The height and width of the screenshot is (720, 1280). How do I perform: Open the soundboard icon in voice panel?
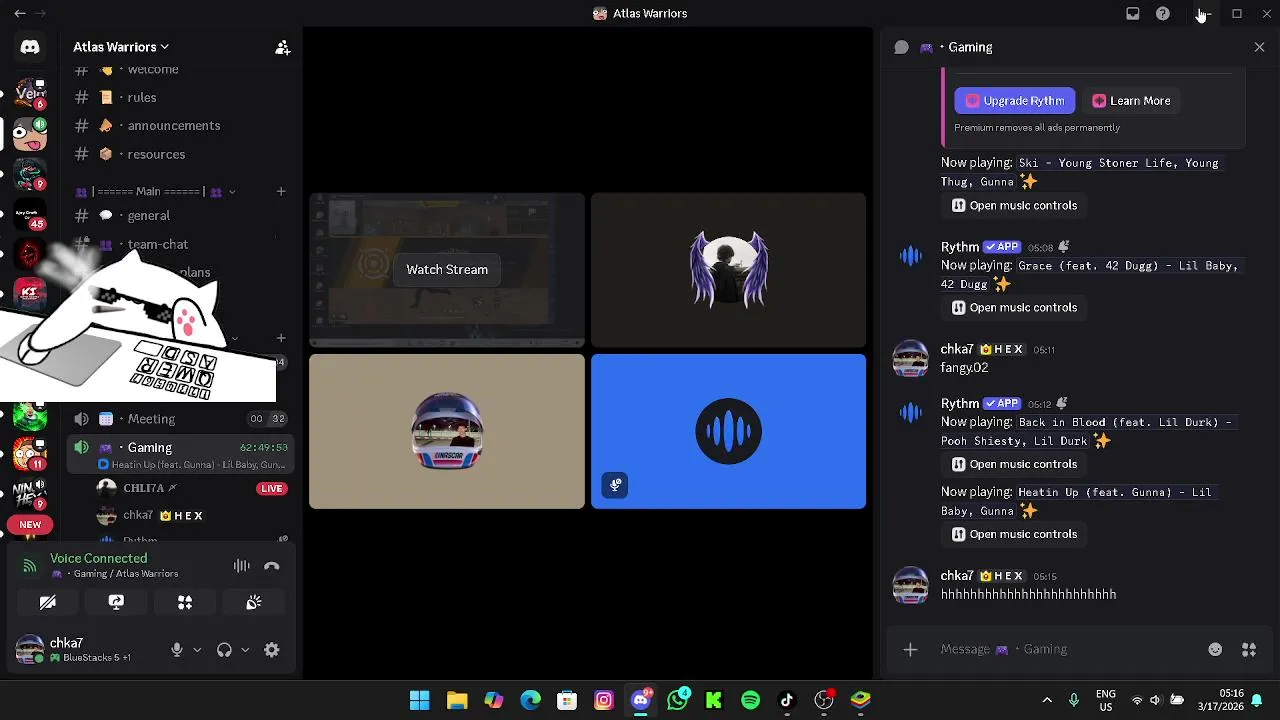pos(254,602)
